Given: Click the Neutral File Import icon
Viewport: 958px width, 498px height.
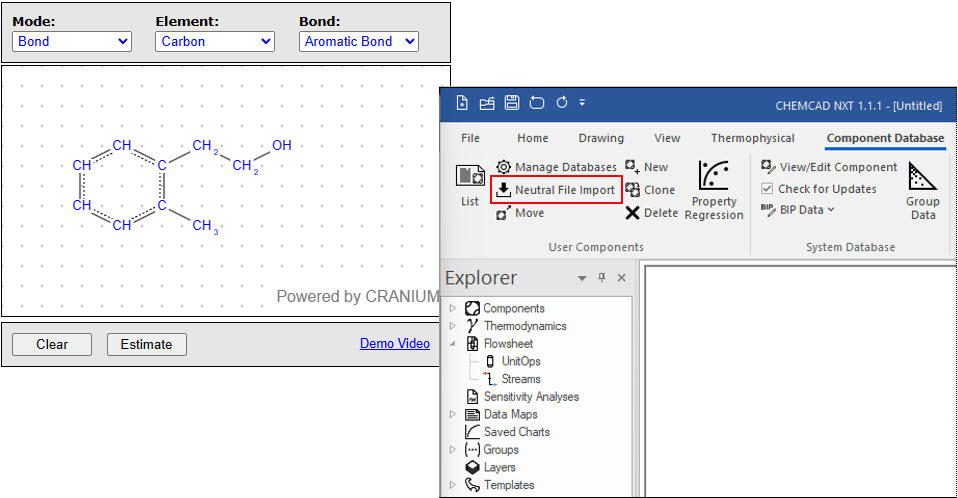Looking at the screenshot, I should click(504, 190).
